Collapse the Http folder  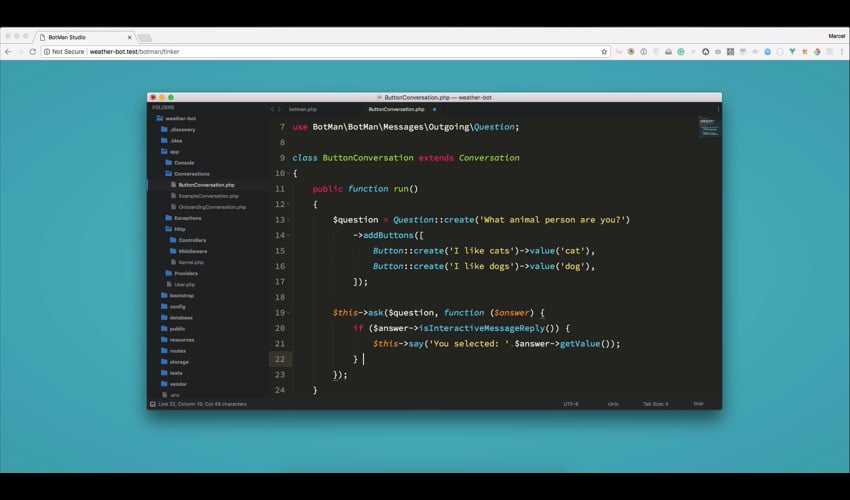tap(176, 229)
